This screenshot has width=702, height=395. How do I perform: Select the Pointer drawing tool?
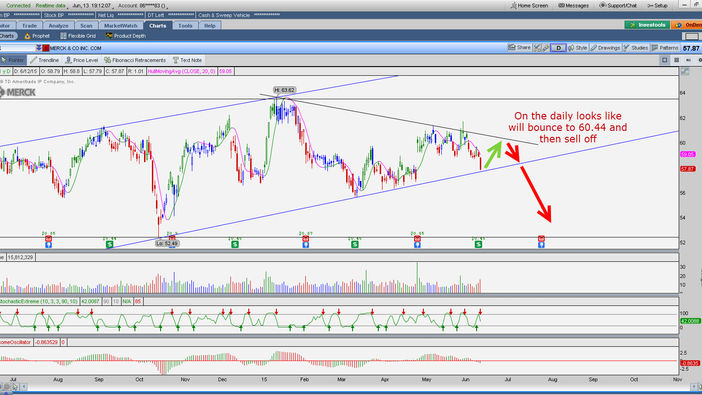13,60
